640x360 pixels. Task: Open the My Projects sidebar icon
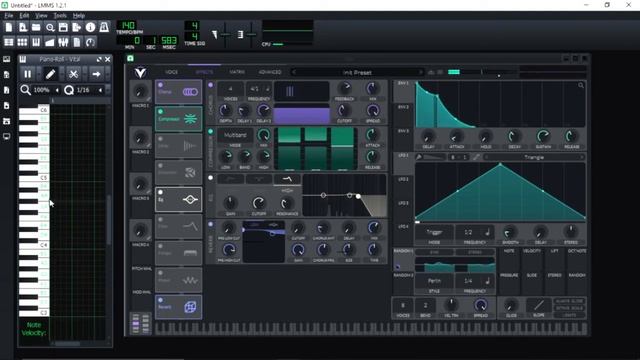point(7,75)
